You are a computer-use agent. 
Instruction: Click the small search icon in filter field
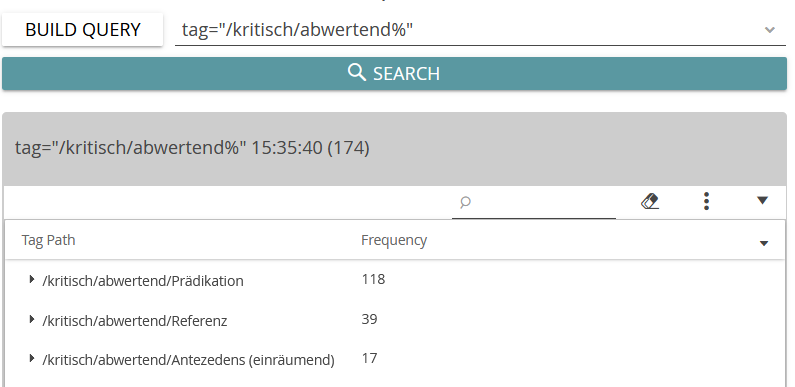point(465,202)
